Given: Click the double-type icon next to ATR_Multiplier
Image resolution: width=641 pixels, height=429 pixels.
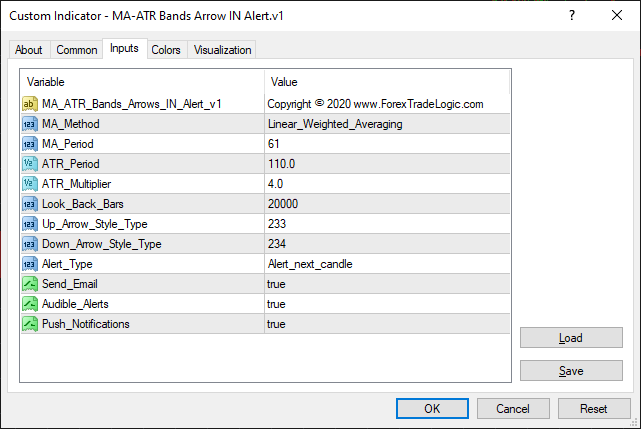Looking at the screenshot, I should (30, 184).
